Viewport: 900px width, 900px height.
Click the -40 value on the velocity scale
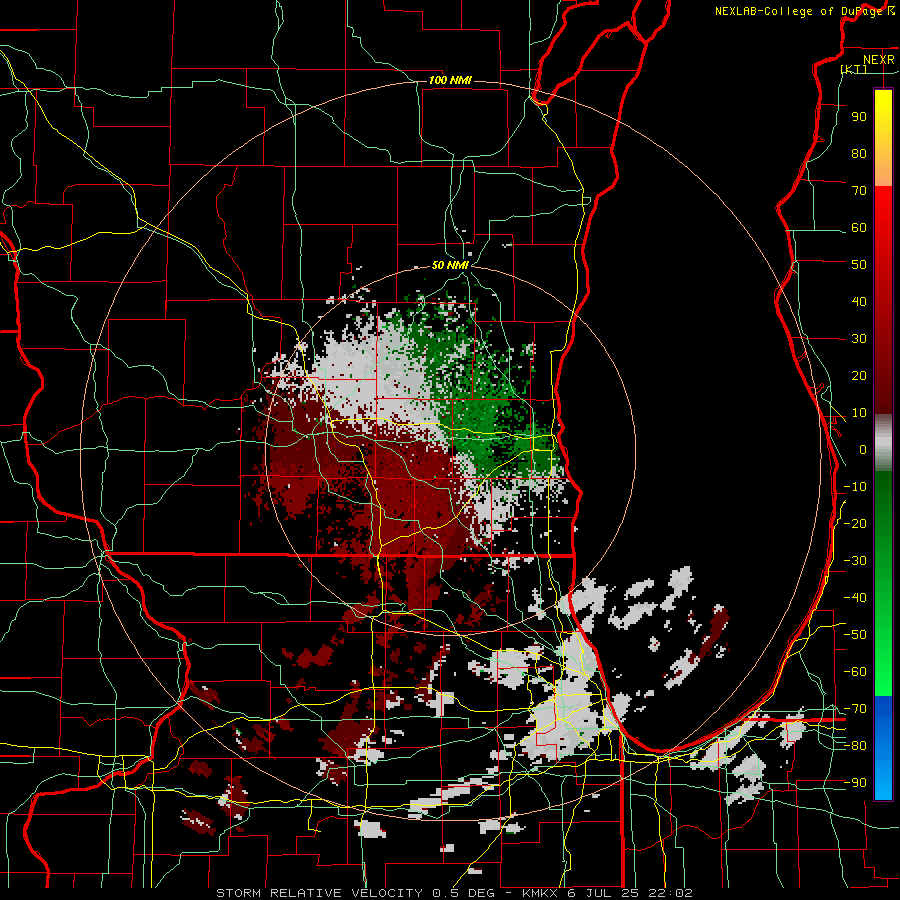pyautogui.click(x=855, y=598)
